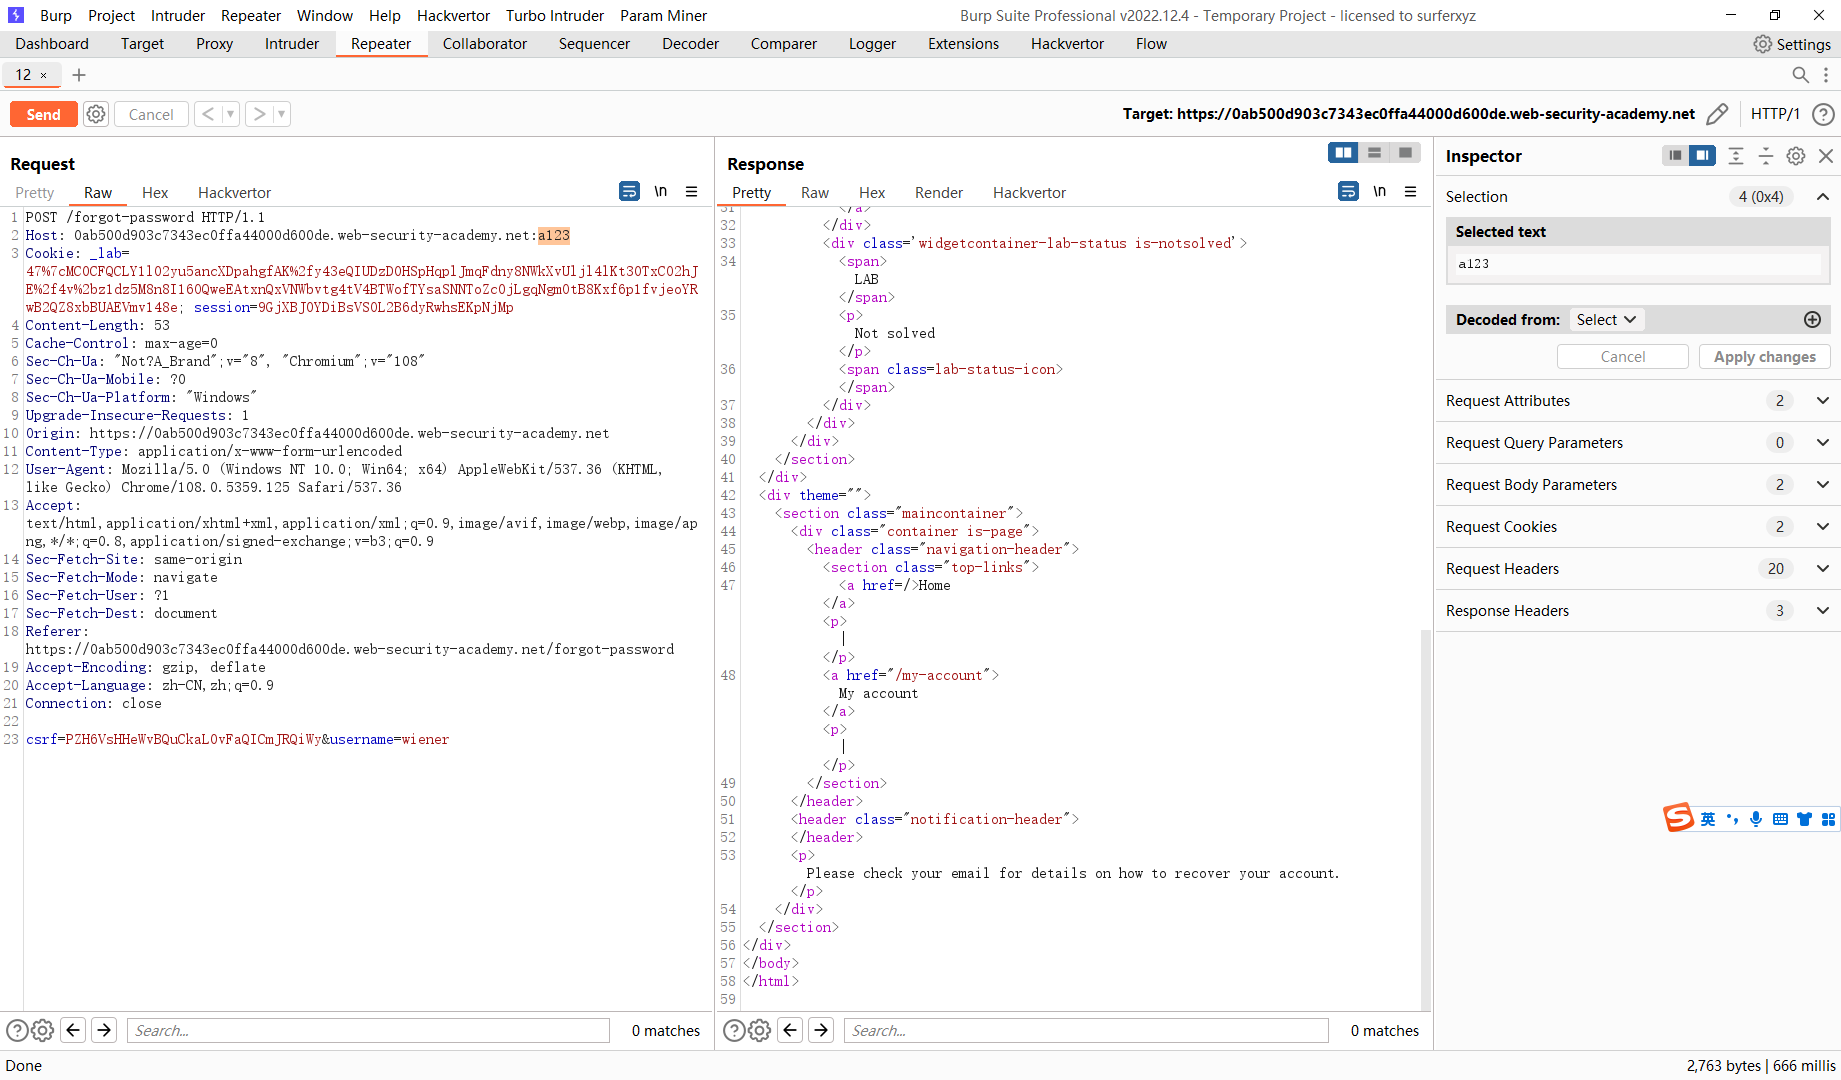Toggle word wrap in the Request editor
Image resolution: width=1841 pixels, height=1080 pixels.
[x=629, y=191]
